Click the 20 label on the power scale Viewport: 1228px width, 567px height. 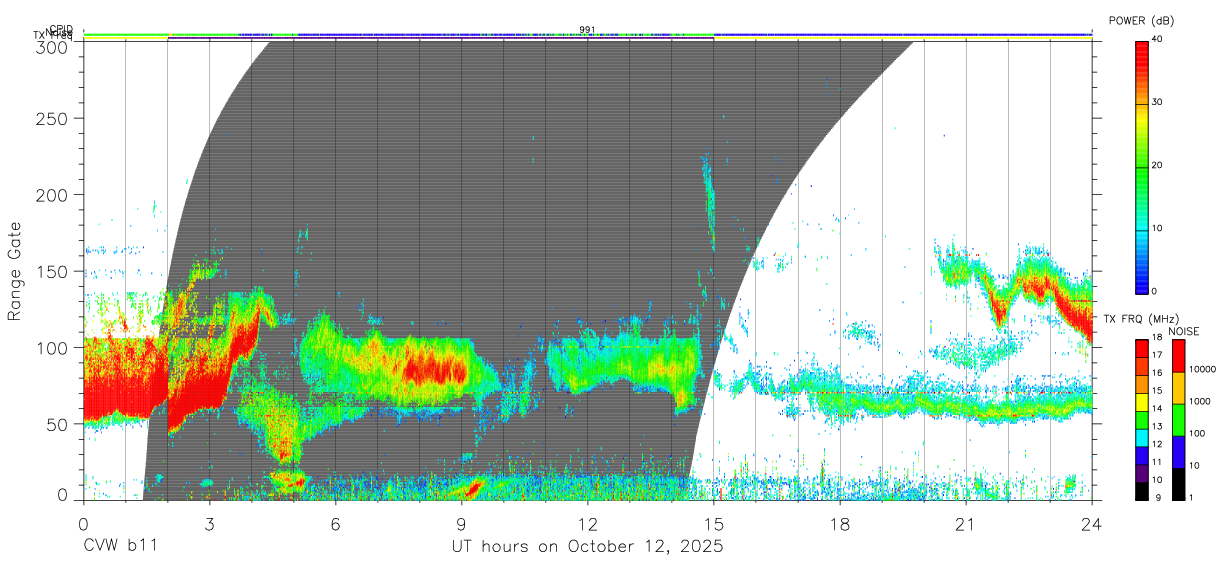tap(1157, 166)
